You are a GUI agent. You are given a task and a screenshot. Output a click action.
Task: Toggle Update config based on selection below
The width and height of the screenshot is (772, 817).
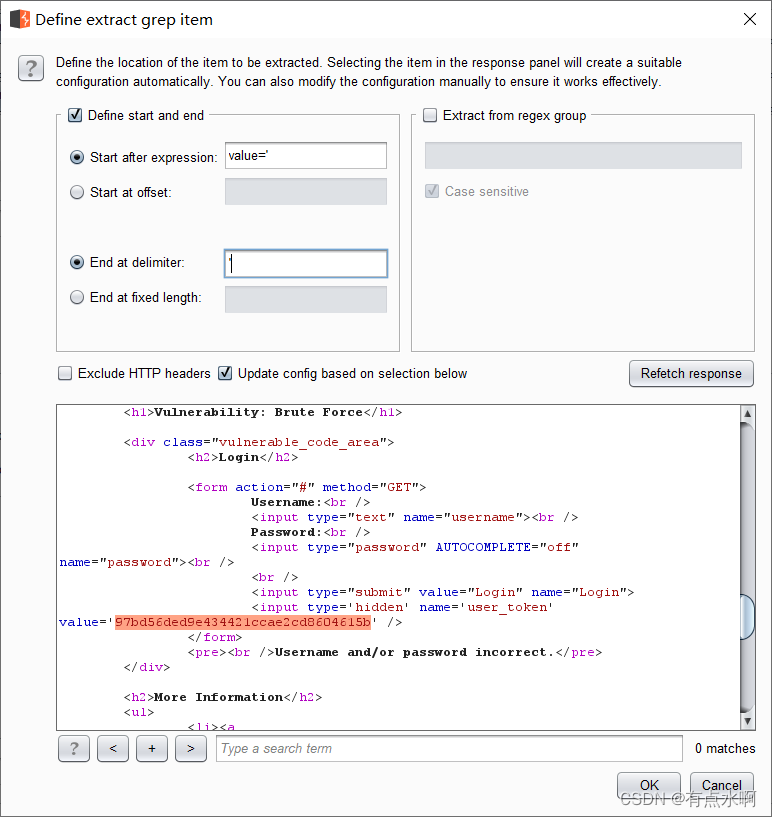tap(225, 373)
